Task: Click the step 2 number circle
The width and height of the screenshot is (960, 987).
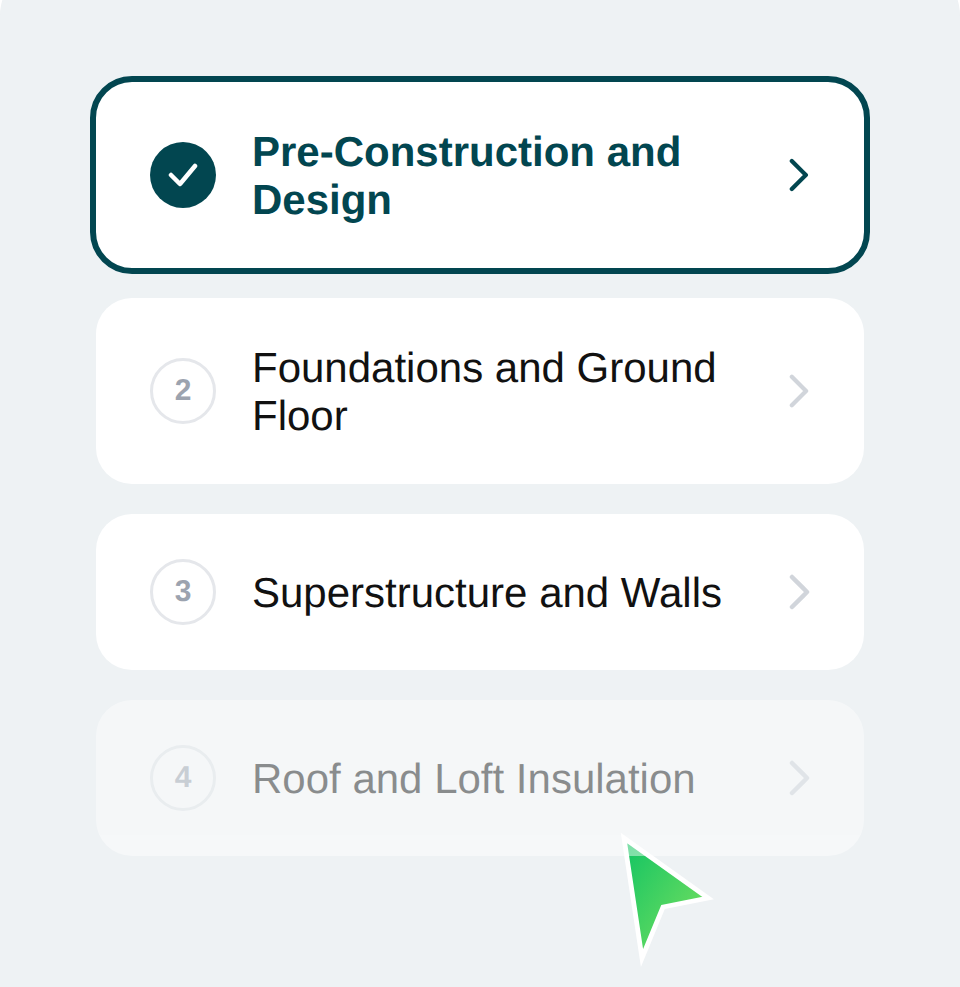Action: tap(183, 390)
